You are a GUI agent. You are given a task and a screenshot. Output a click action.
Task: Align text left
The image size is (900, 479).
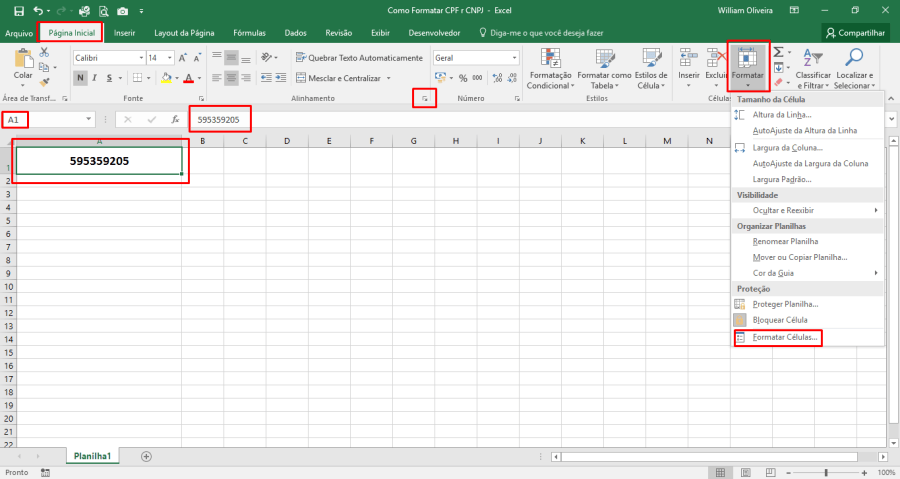coord(216,77)
